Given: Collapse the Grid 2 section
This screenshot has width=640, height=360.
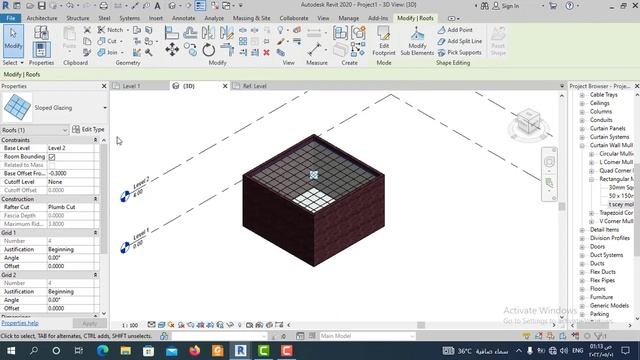Looking at the screenshot, I should click(96, 275).
